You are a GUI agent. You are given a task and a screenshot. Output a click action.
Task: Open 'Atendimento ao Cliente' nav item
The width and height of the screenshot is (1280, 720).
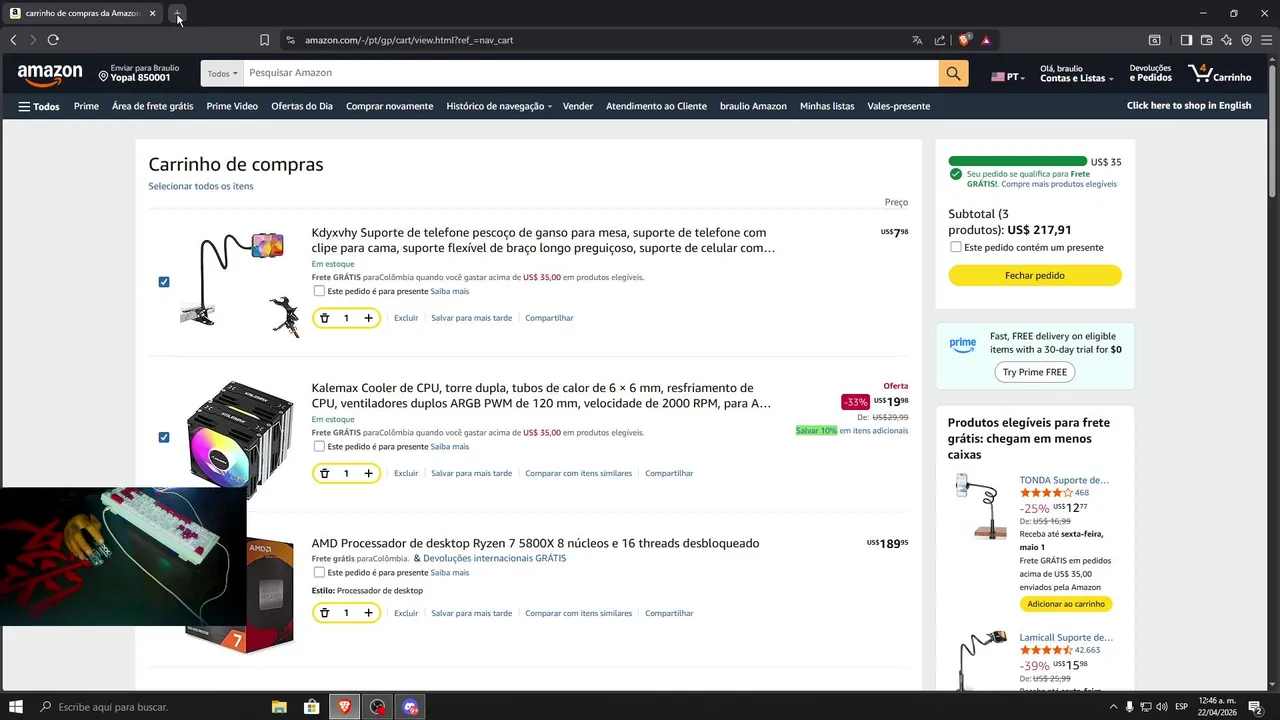click(x=656, y=106)
